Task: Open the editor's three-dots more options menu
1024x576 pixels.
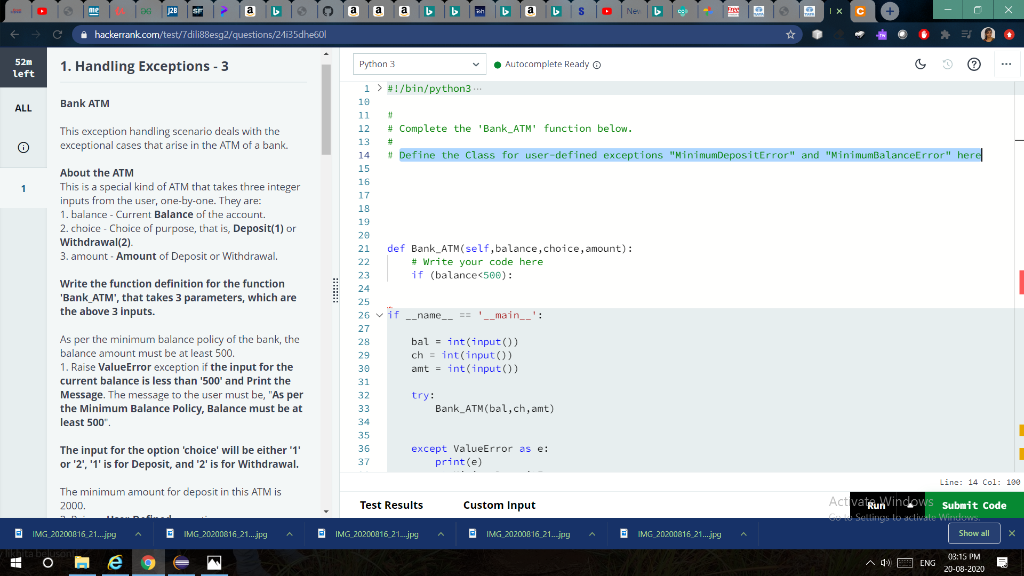Action: point(1004,65)
